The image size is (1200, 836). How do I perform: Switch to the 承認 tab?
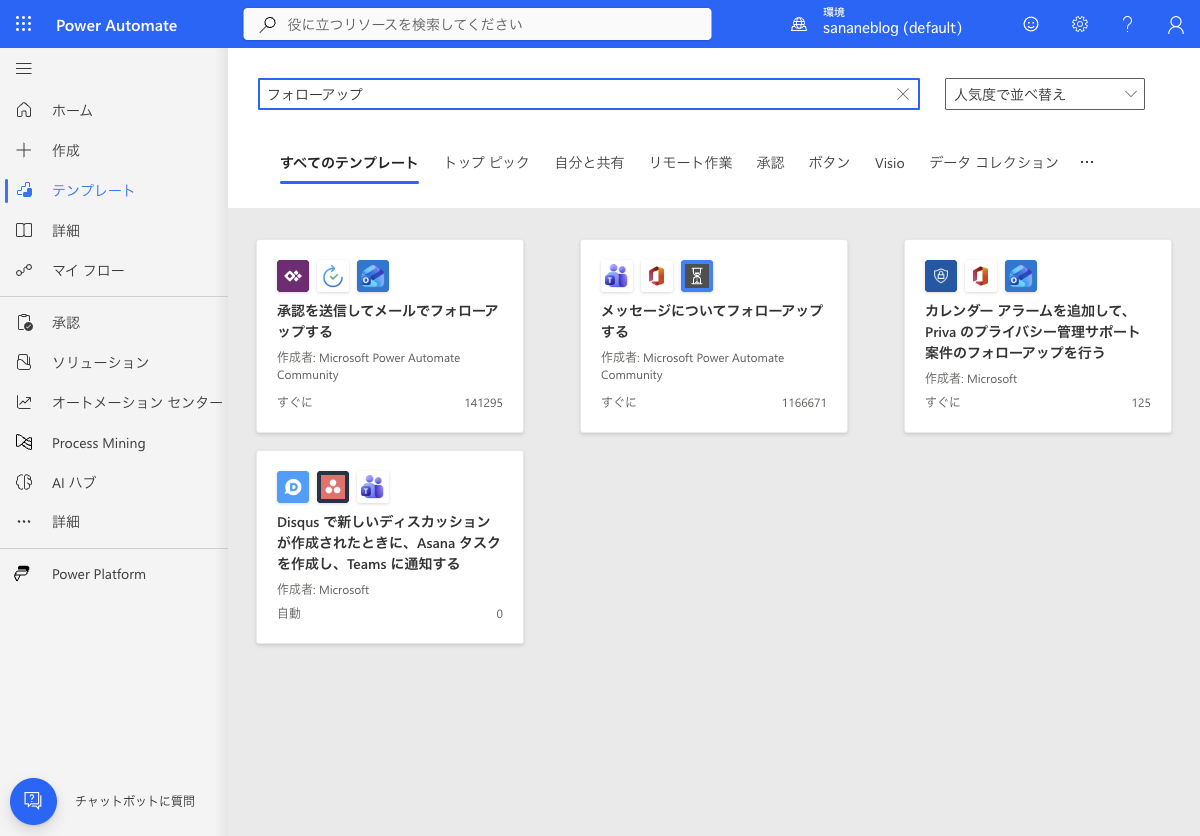click(771, 162)
